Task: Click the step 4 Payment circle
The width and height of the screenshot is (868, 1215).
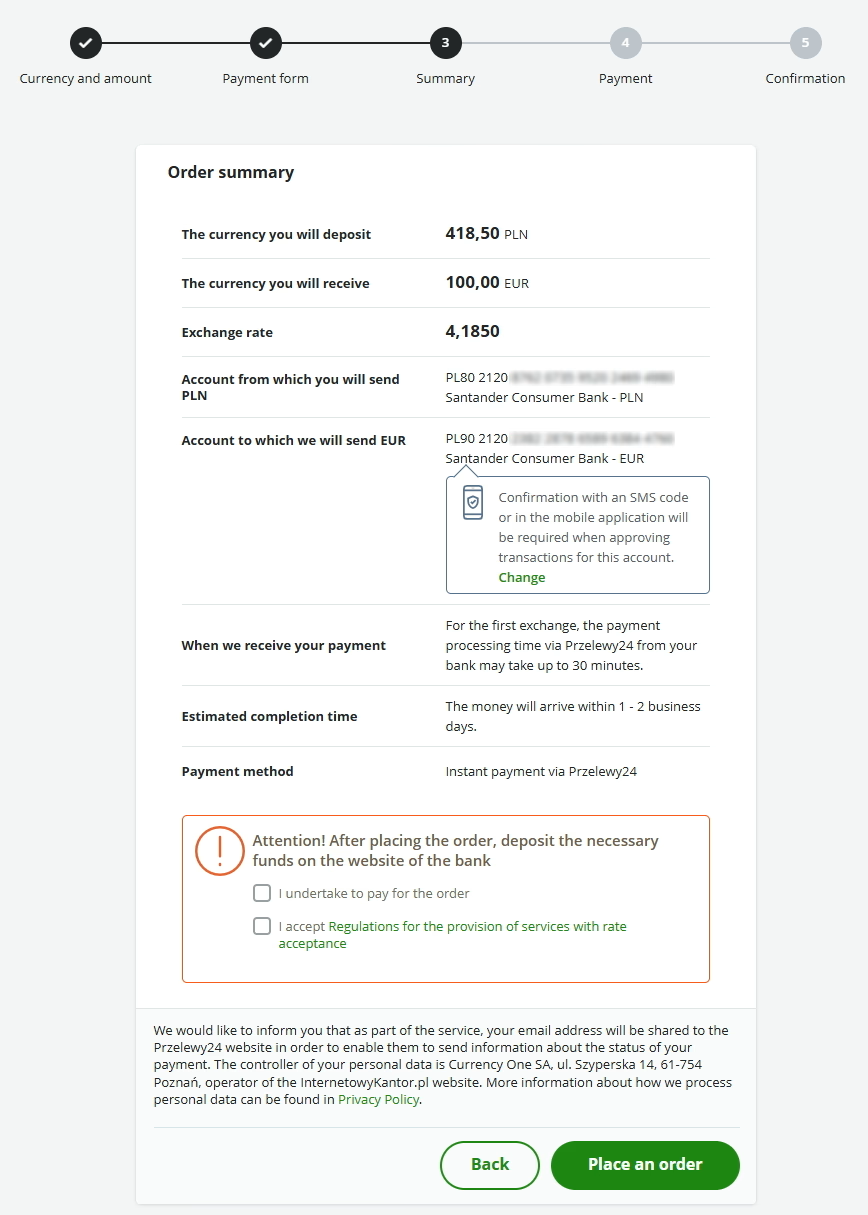Action: [x=625, y=43]
